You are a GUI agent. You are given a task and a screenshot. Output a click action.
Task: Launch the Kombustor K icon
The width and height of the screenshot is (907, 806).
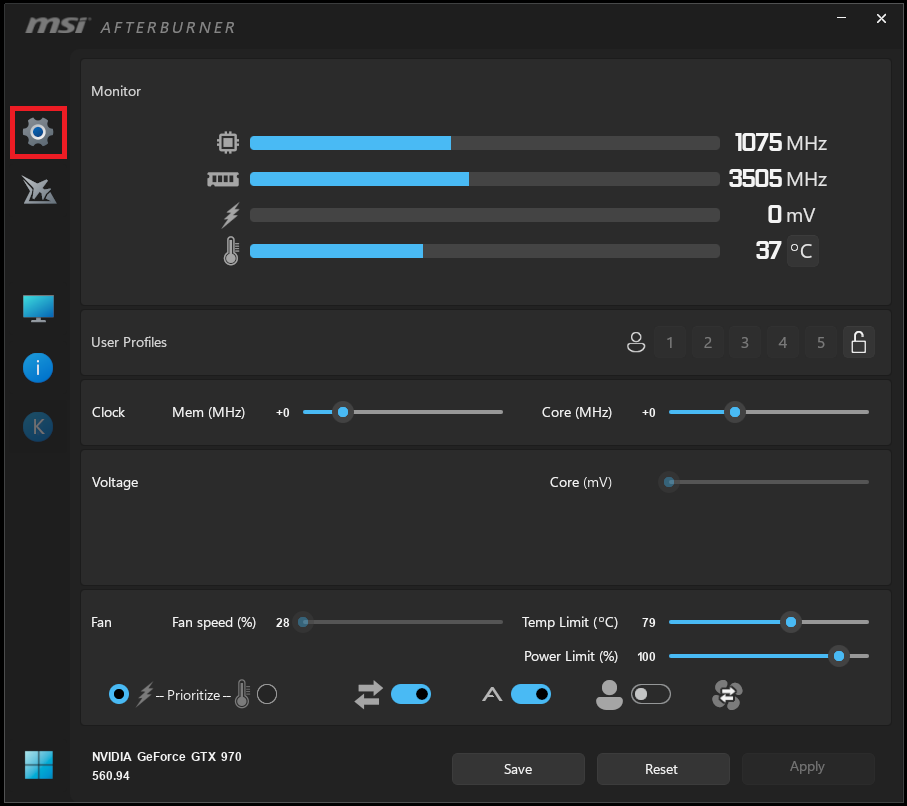[38, 427]
